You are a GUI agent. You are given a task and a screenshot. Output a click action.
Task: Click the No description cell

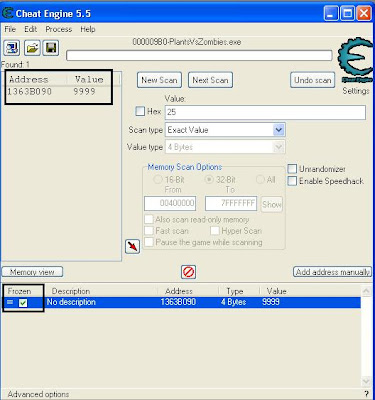[71, 302]
